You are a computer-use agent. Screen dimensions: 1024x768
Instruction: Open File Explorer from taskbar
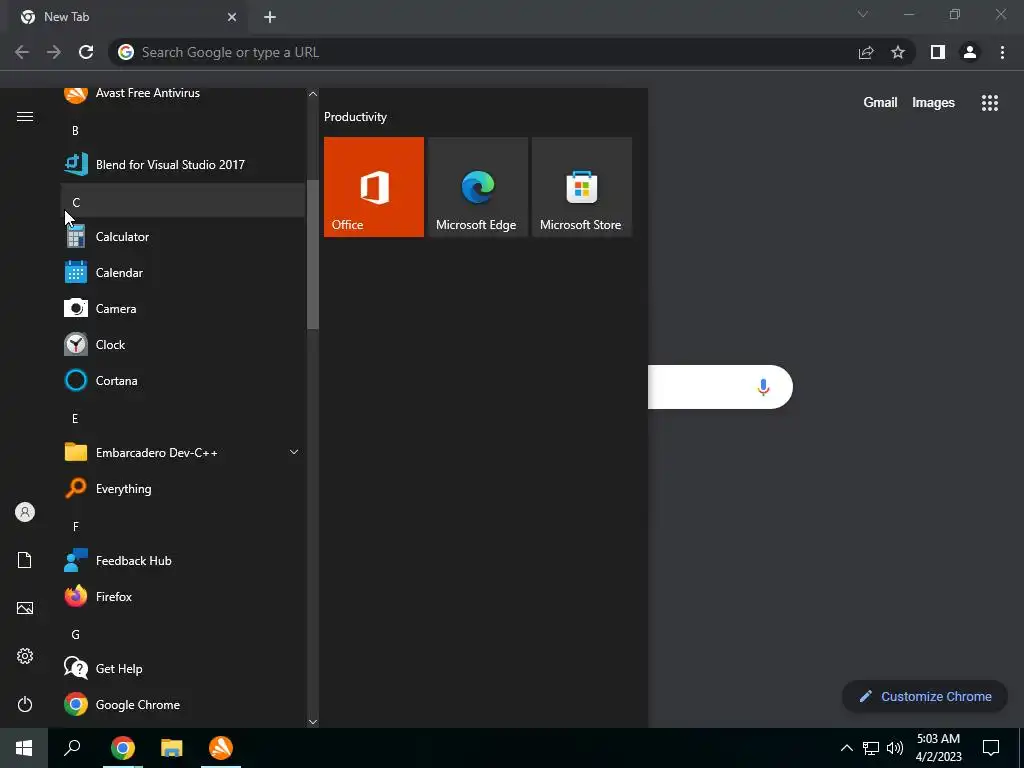point(172,748)
